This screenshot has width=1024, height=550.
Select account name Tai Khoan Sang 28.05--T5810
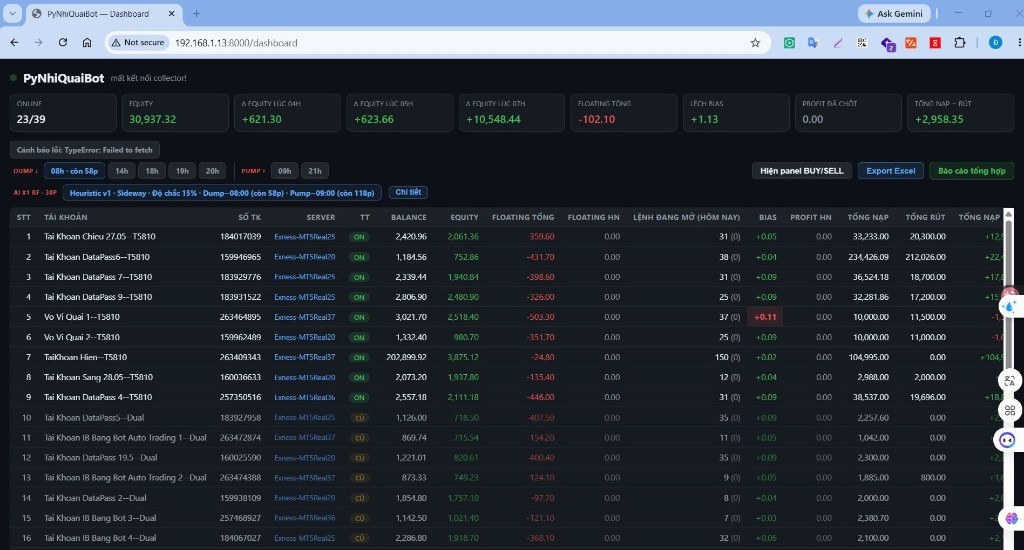[x=98, y=378]
